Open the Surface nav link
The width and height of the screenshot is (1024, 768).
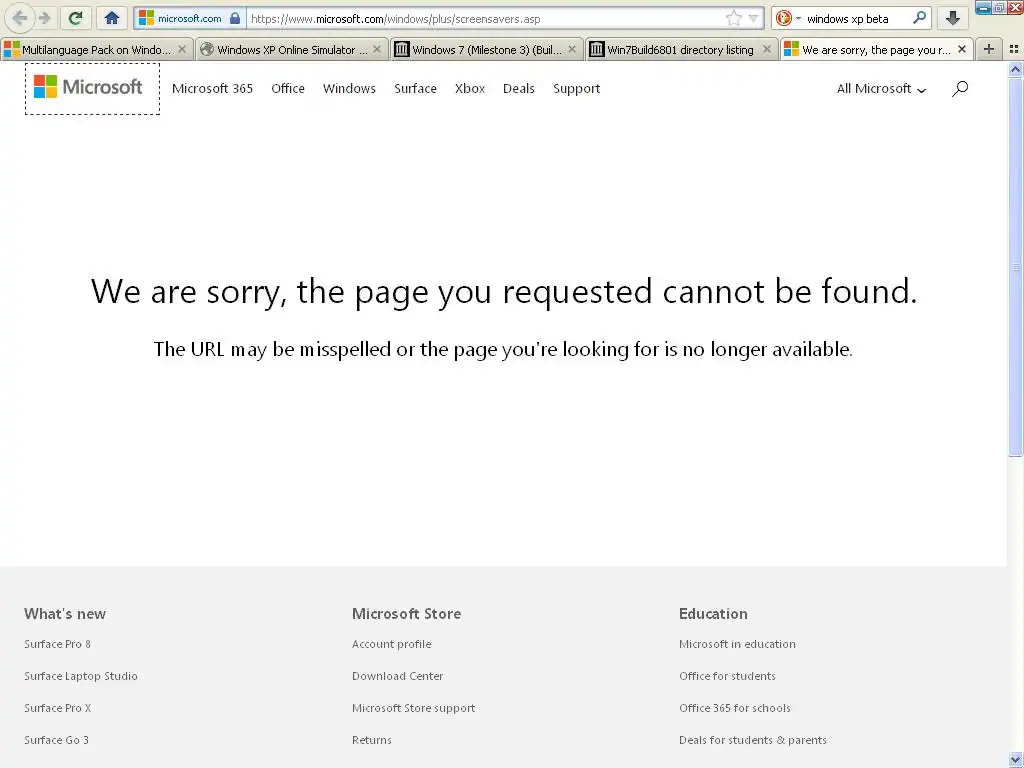(x=415, y=89)
